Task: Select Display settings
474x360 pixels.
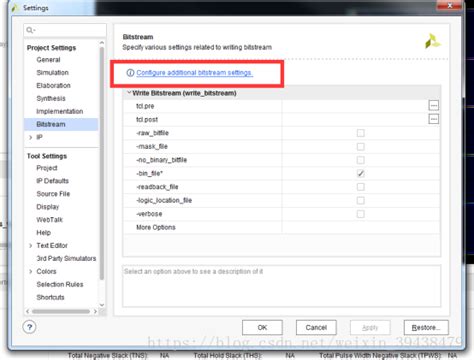Action: pyautogui.click(x=47, y=207)
